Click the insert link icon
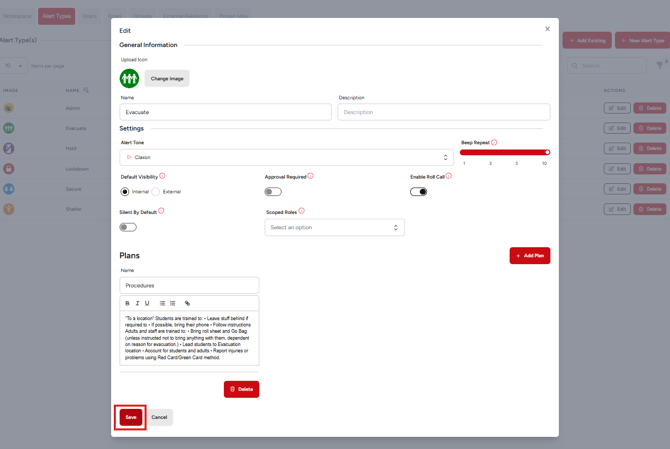 187,303
